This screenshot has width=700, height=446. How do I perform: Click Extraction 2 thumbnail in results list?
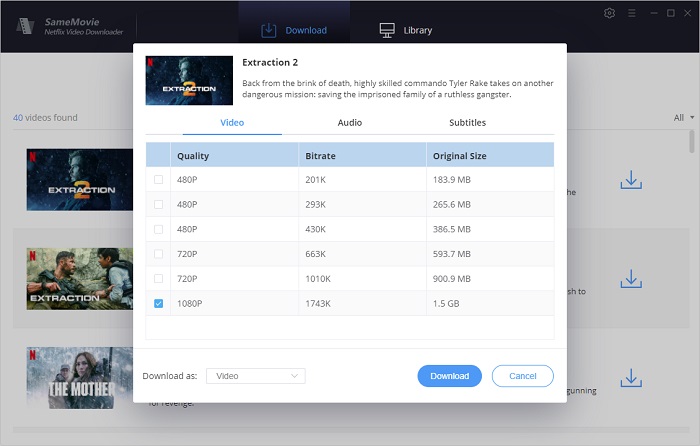pyautogui.click(x=79, y=179)
